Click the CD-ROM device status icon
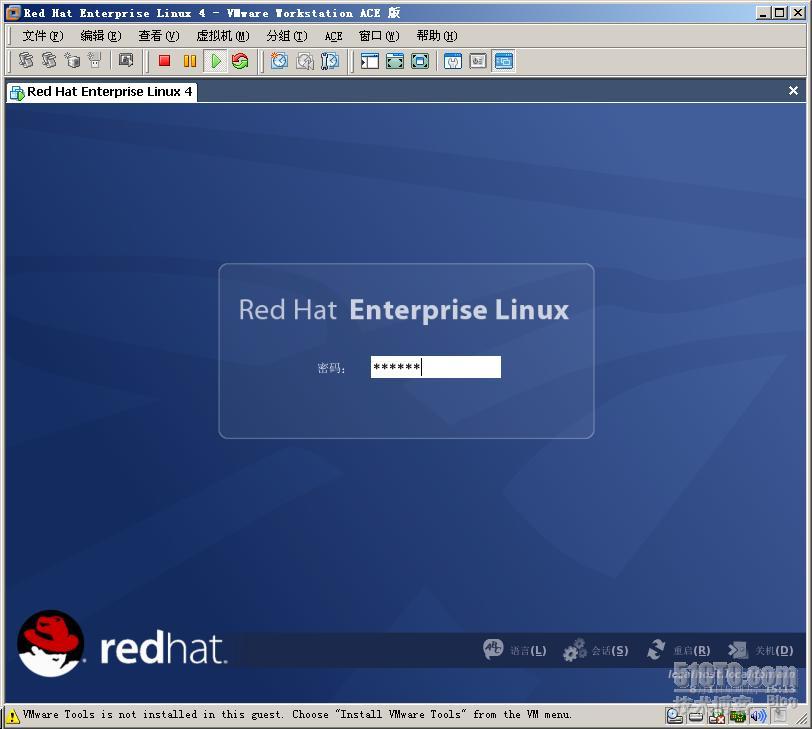812x729 pixels. [674, 716]
